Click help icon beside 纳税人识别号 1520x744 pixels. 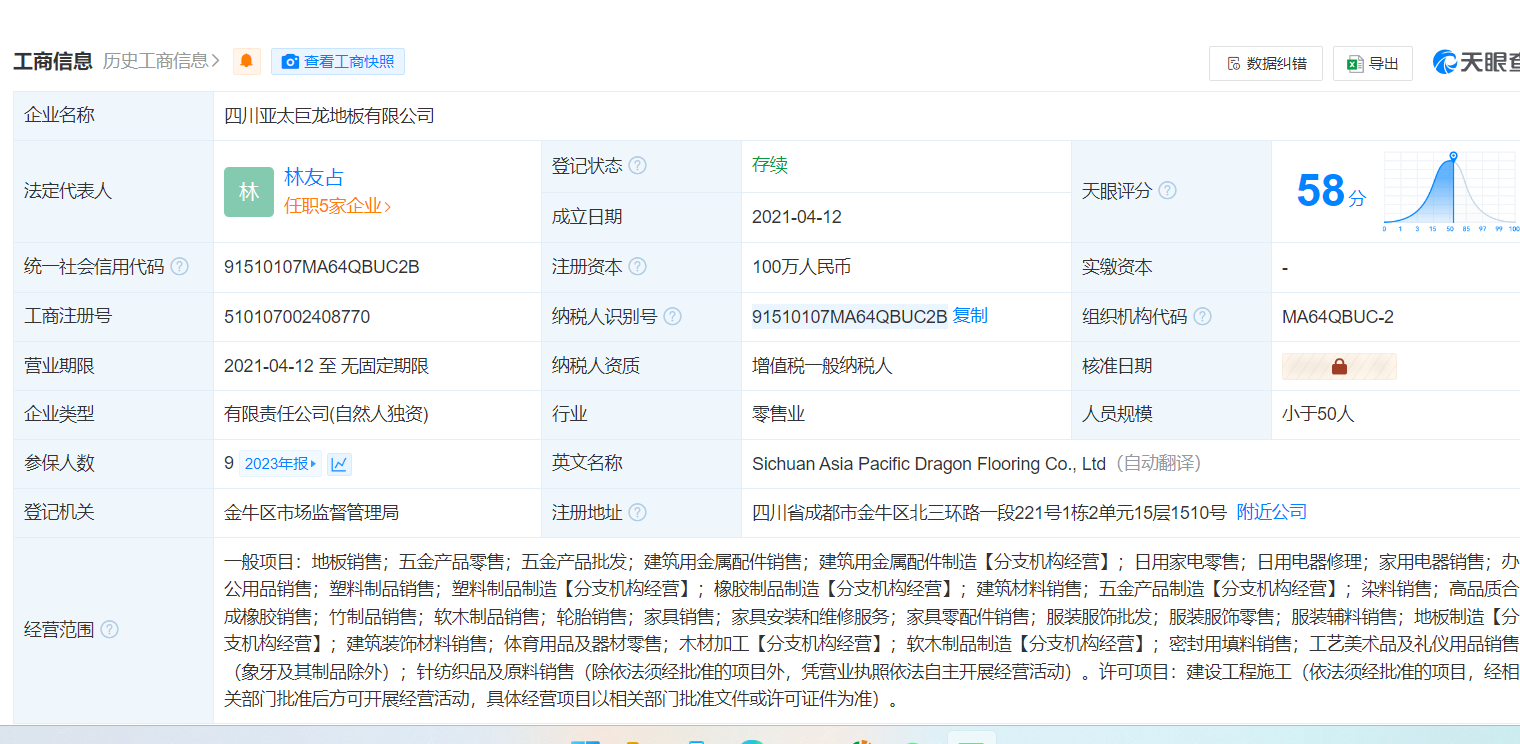coord(672,317)
